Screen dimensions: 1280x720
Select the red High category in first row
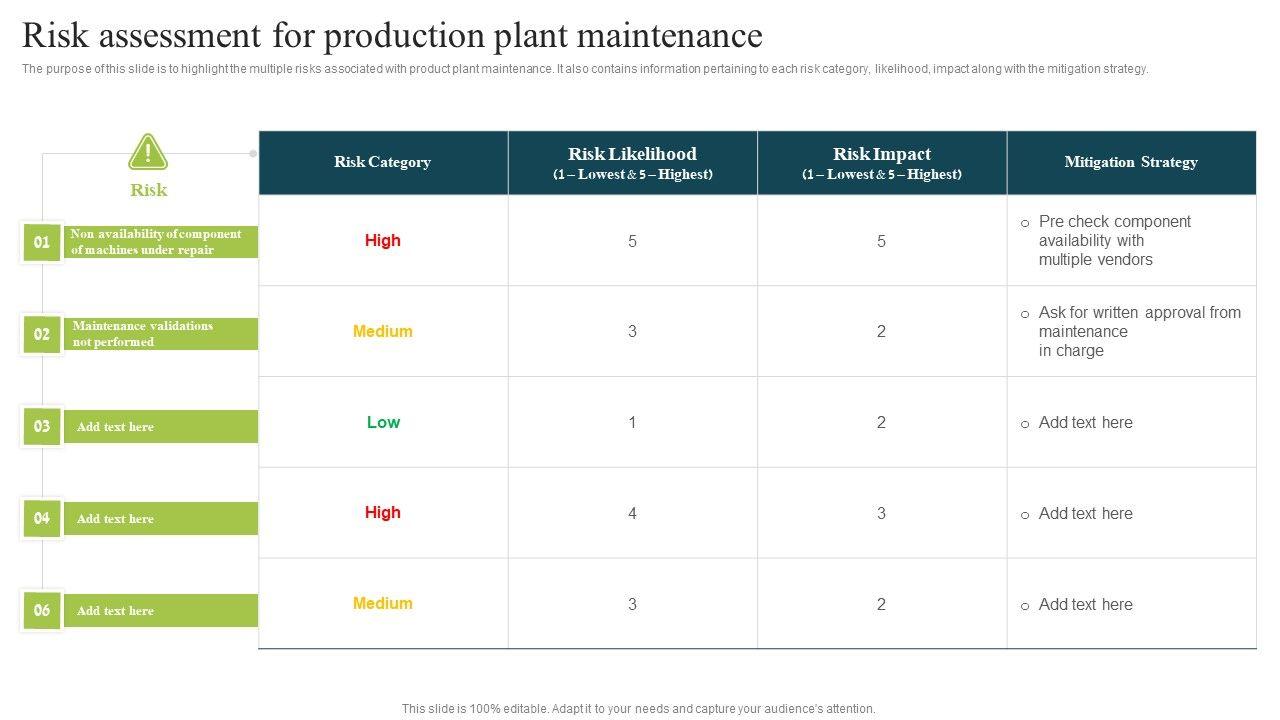[382, 240]
